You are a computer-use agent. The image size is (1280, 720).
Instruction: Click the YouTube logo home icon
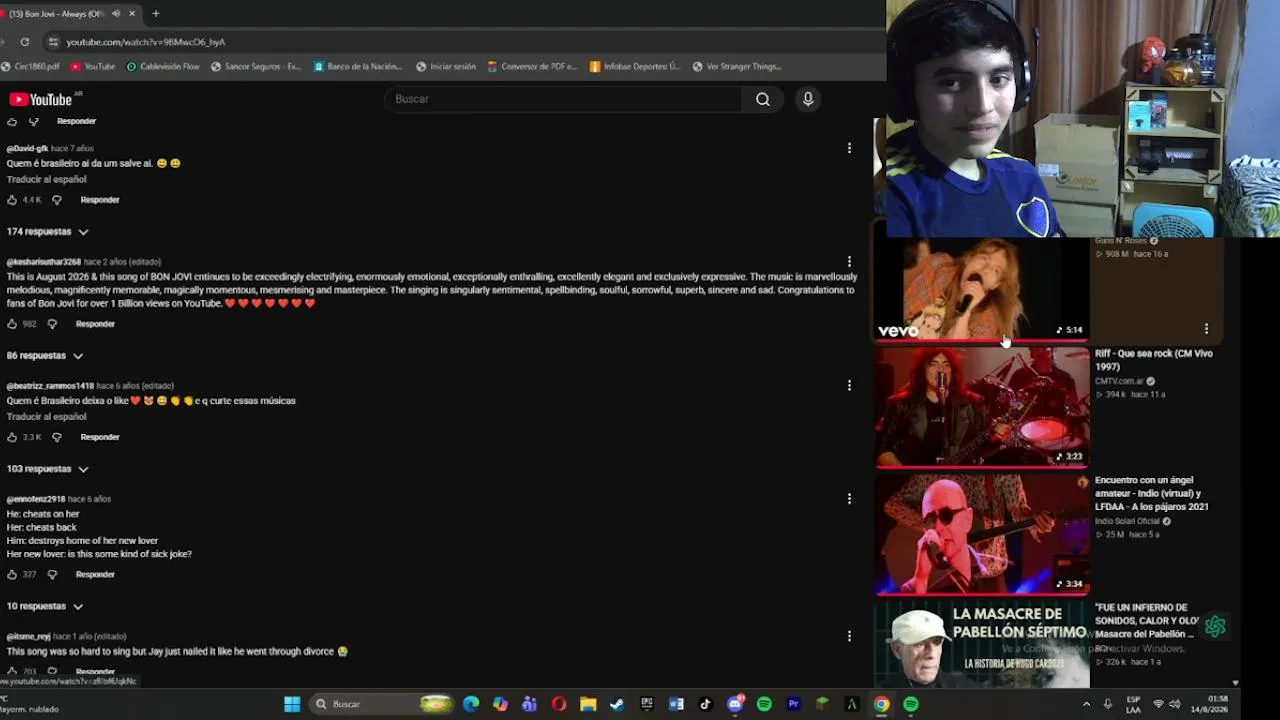coord(40,99)
